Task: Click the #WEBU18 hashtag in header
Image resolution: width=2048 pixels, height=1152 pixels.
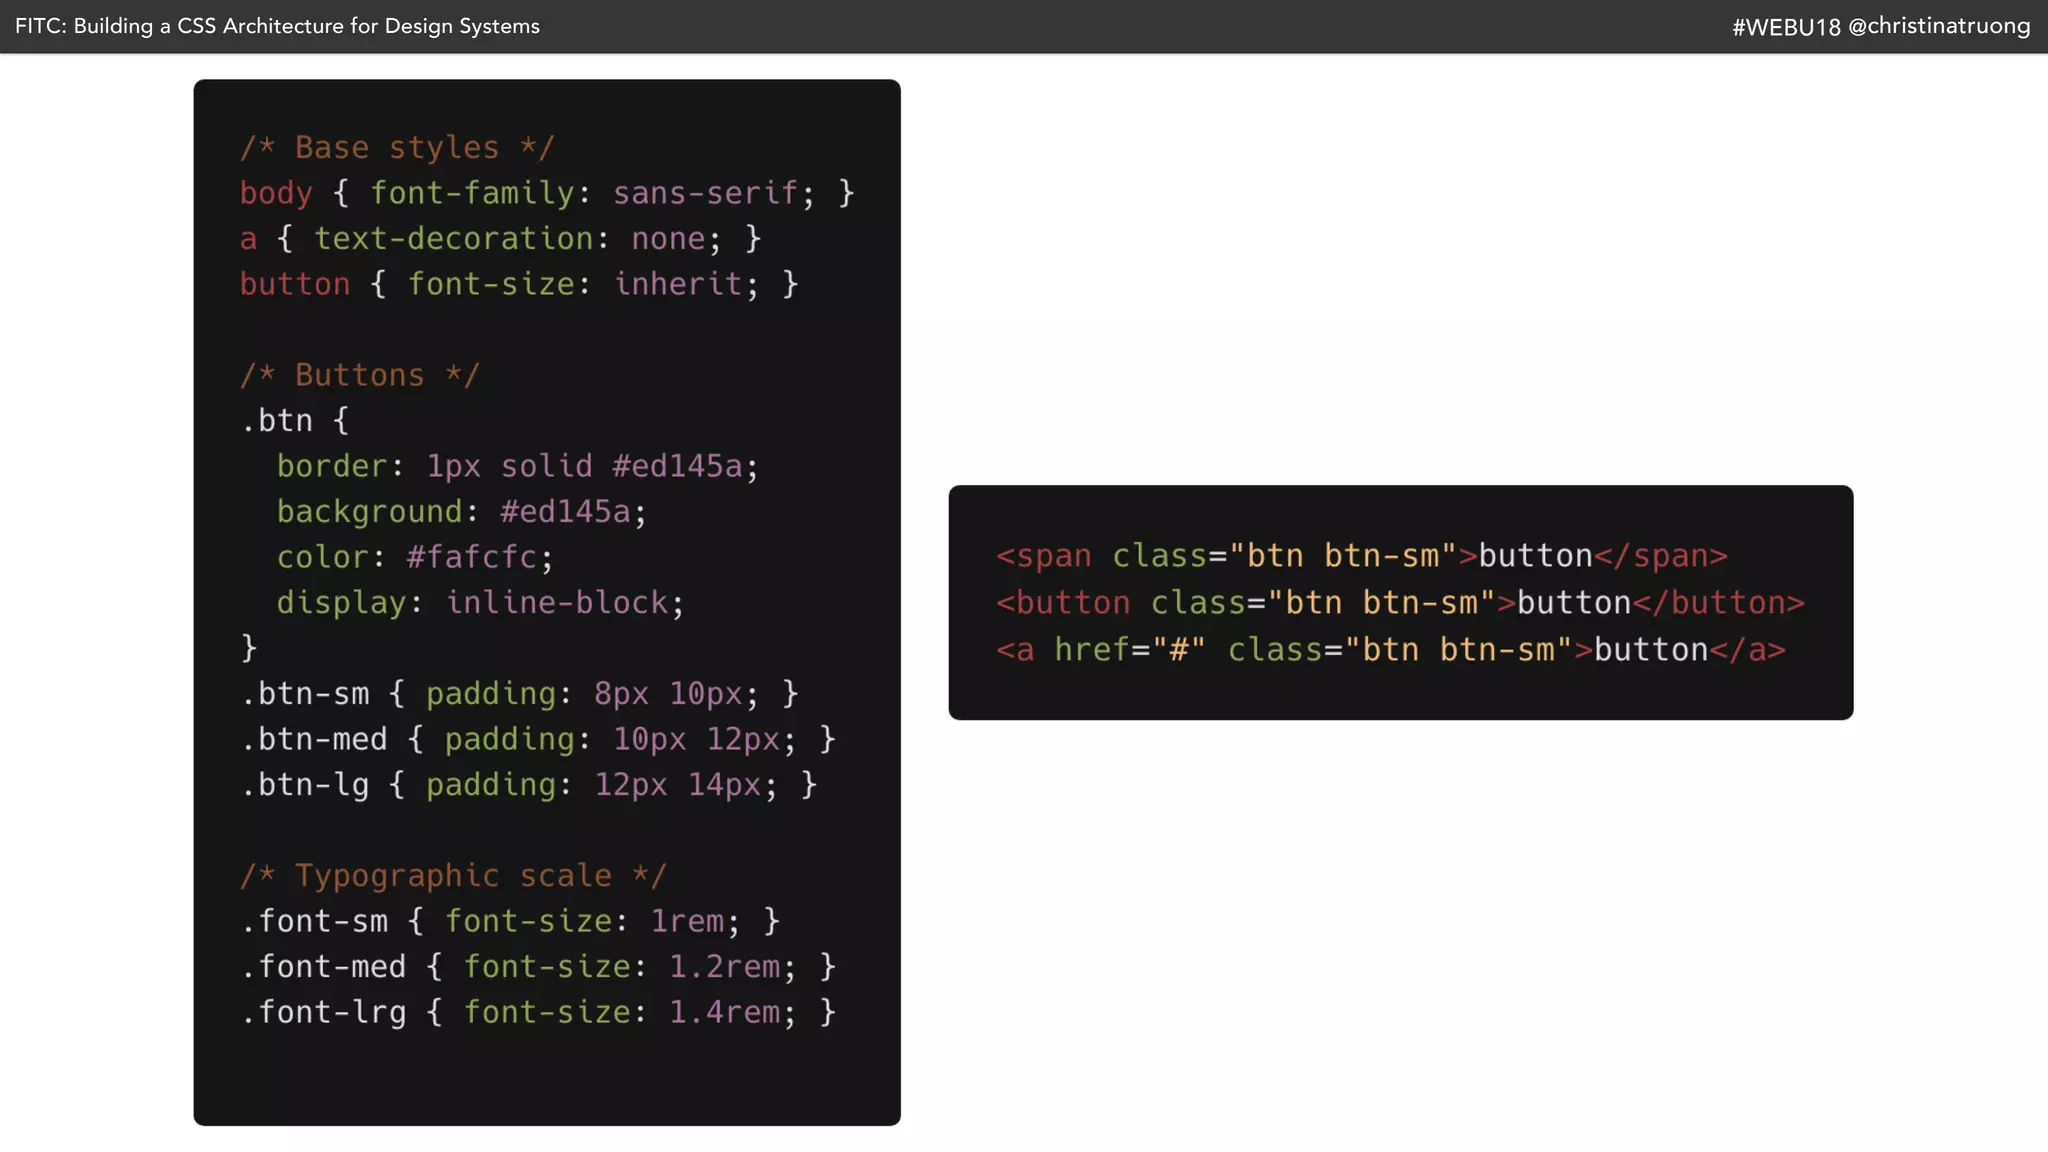Action: click(1785, 27)
